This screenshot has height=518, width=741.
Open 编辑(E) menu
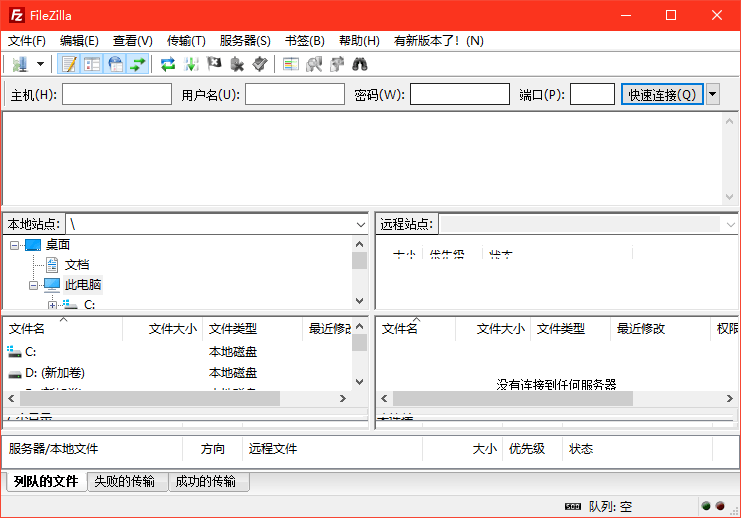(x=79, y=41)
